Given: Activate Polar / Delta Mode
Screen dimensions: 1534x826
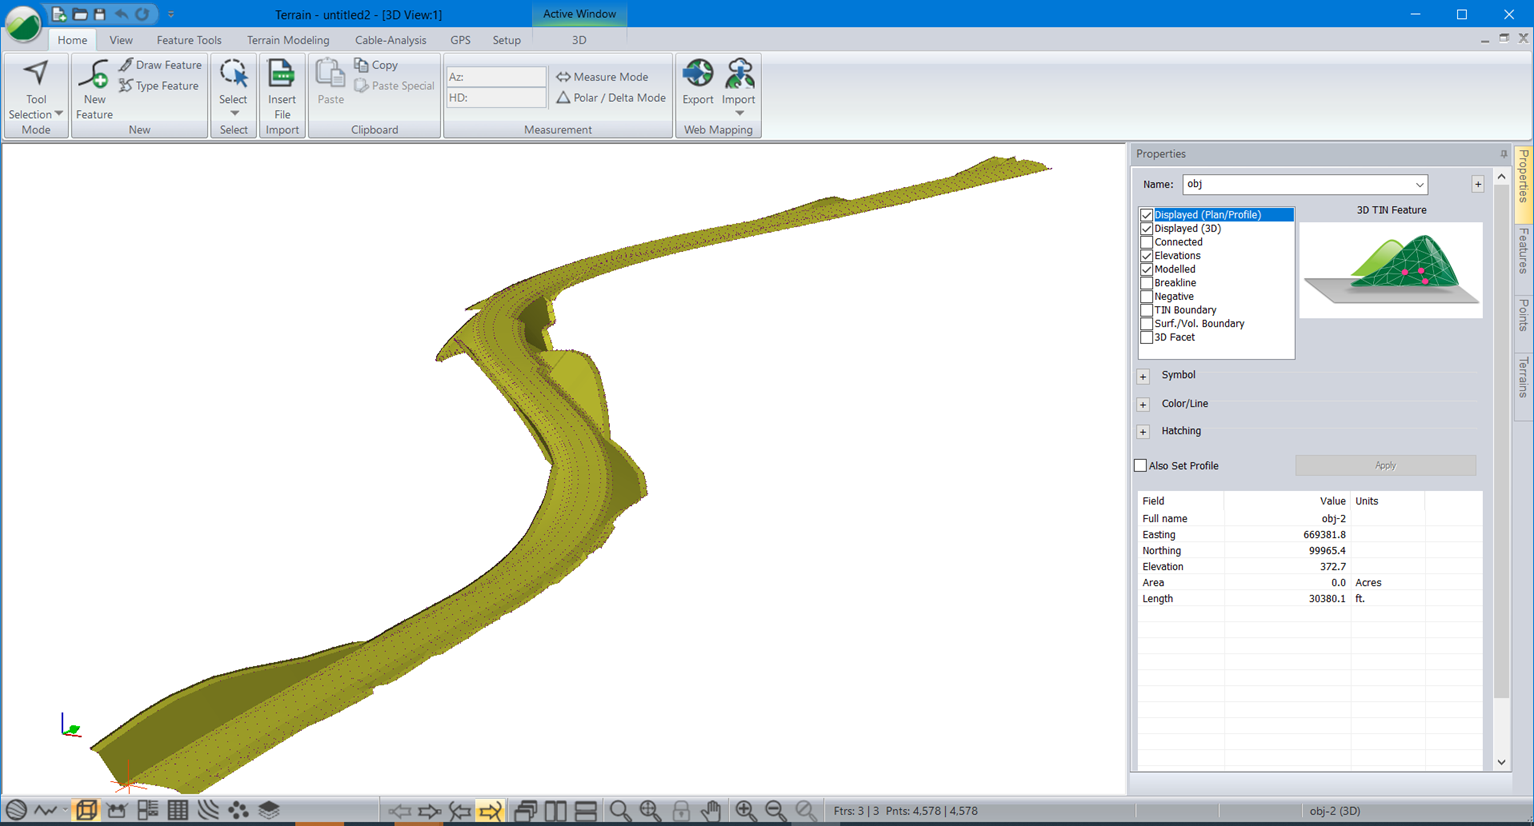Looking at the screenshot, I should click(611, 98).
